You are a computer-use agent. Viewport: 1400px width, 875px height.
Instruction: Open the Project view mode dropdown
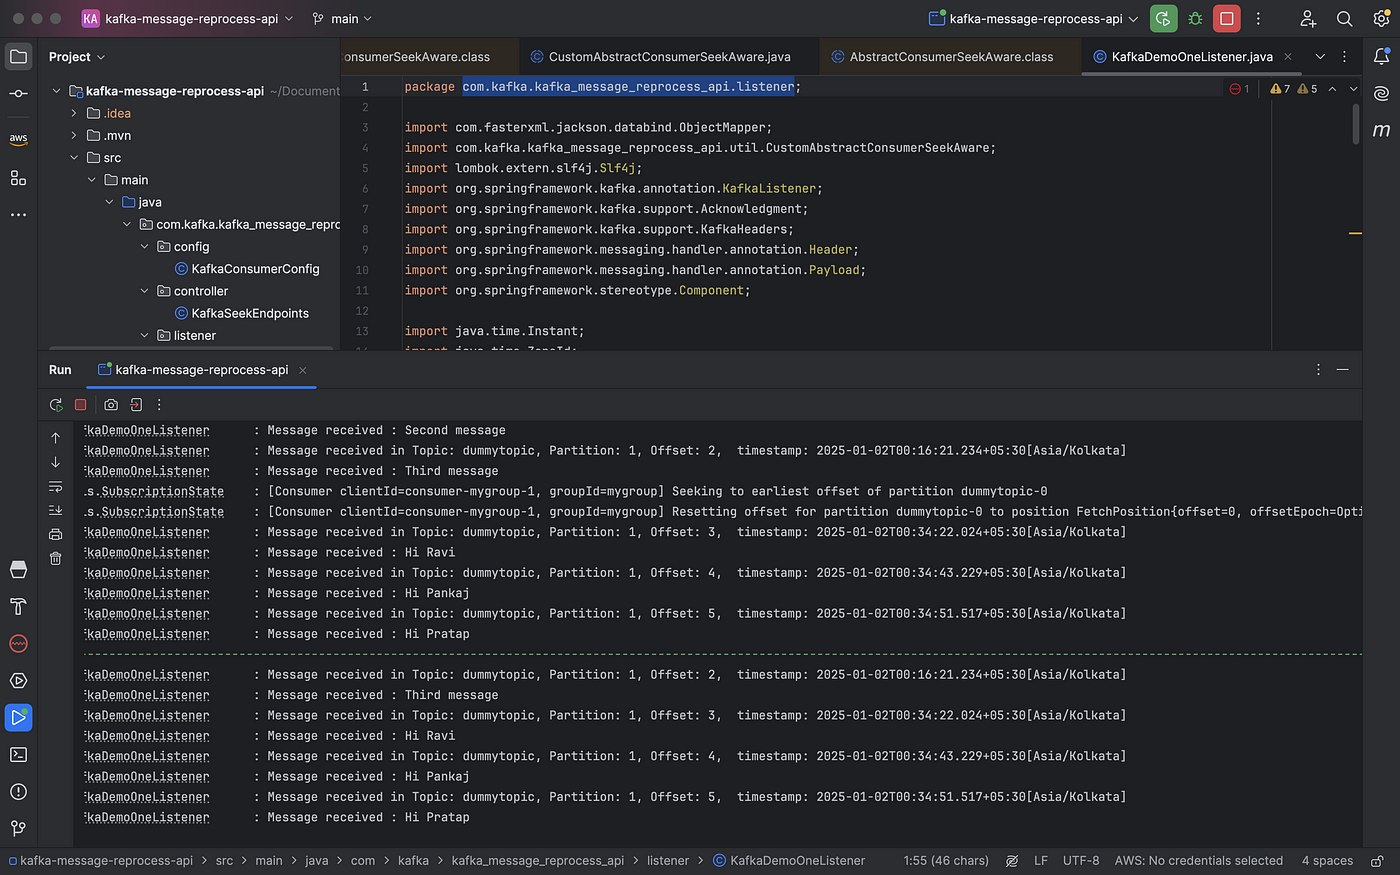coord(77,57)
